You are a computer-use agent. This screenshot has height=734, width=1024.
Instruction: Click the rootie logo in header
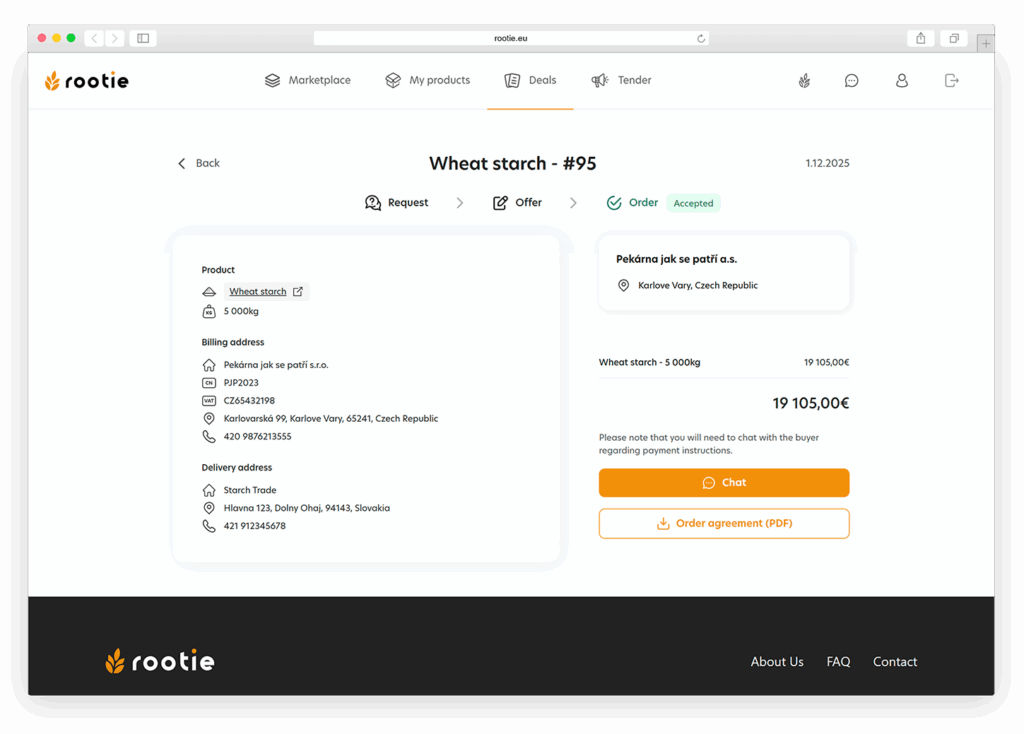pyautogui.click(x=87, y=81)
